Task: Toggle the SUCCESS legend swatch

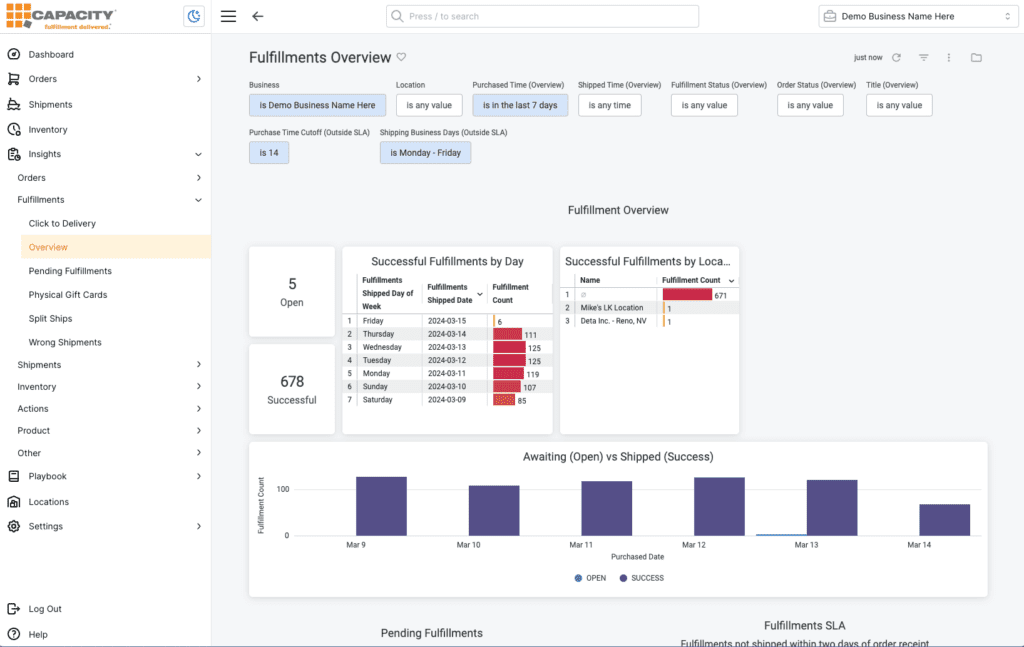Action: [624, 578]
